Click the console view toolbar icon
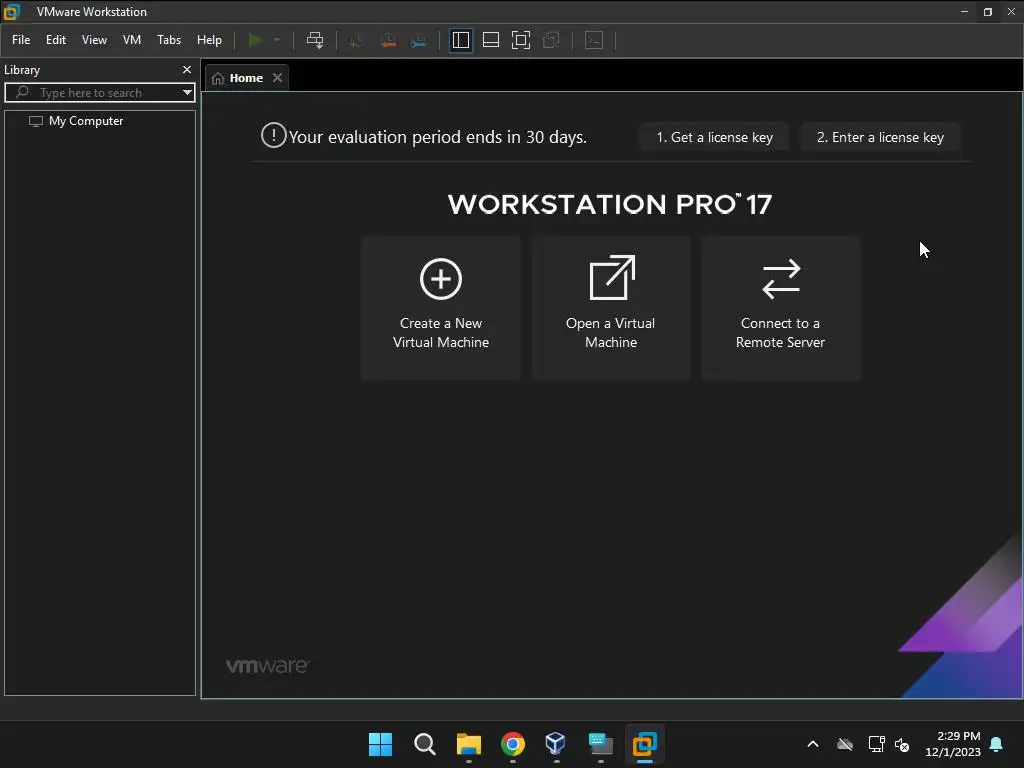1024x768 pixels. click(594, 40)
